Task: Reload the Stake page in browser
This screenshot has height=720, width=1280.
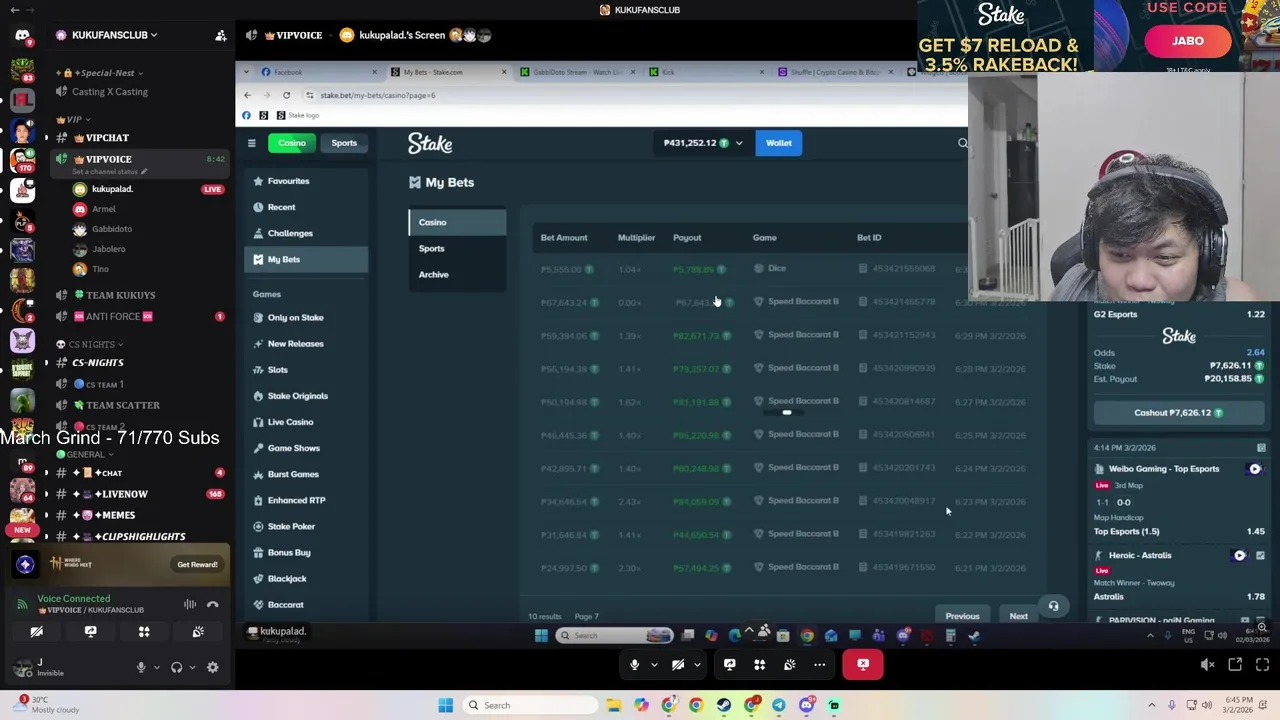Action: coord(286,95)
